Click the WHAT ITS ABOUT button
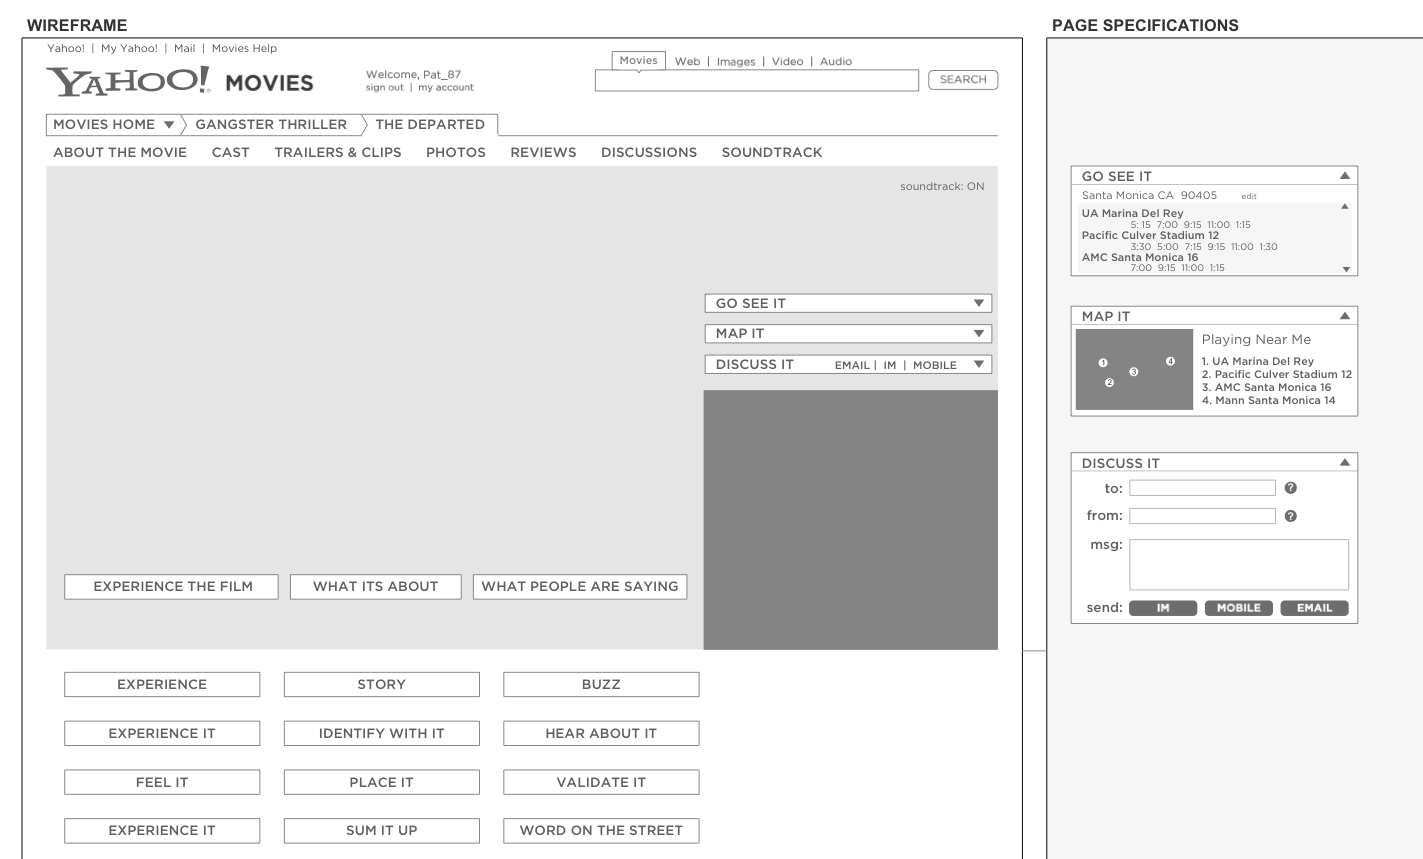Image resolution: width=1423 pixels, height=859 pixels. tap(376, 587)
